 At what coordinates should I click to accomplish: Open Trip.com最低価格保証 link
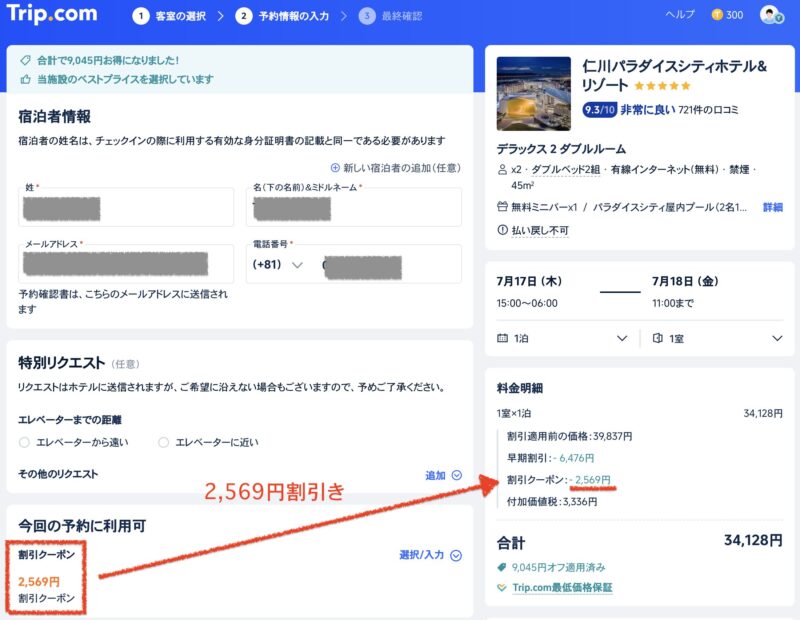(x=562, y=587)
